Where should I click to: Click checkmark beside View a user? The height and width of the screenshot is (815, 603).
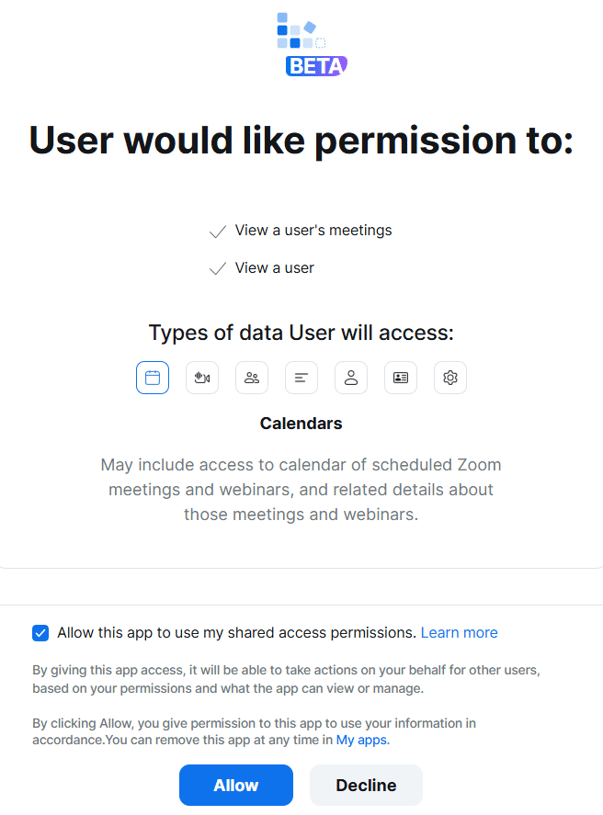pos(217,269)
